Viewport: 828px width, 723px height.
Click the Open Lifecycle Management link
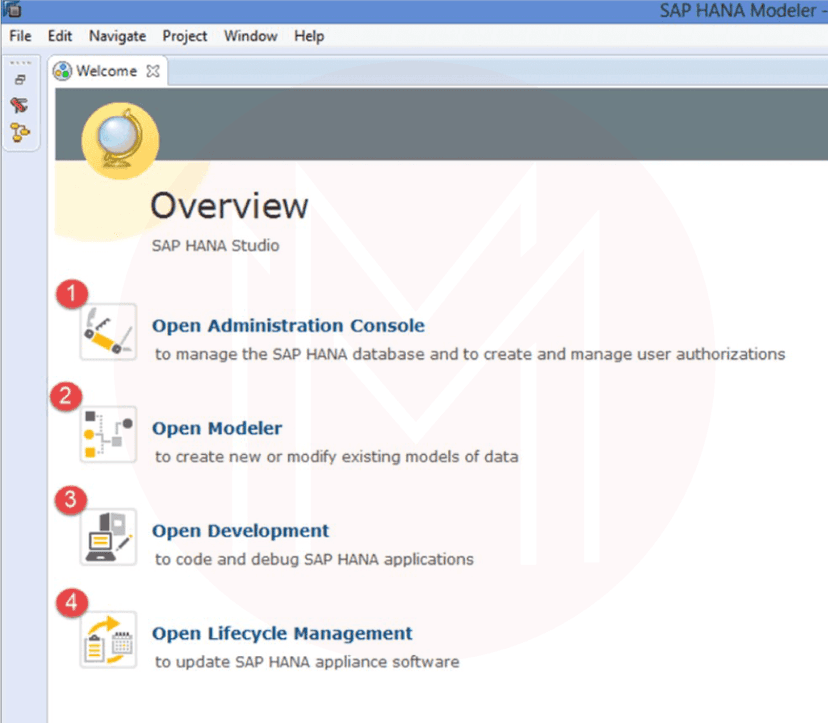point(282,633)
